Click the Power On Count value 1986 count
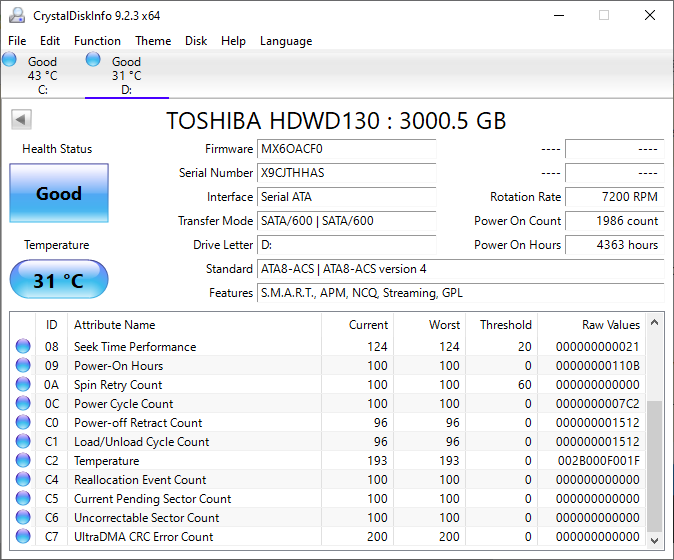 [615, 221]
